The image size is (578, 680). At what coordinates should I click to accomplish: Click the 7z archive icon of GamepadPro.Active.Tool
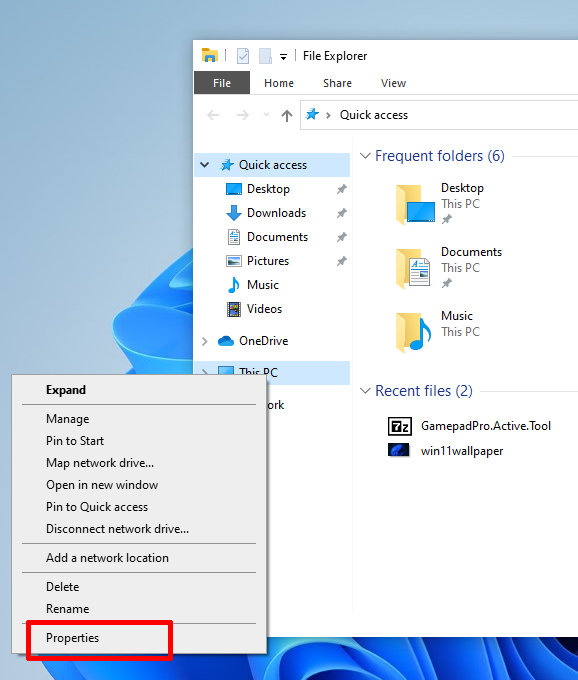point(399,426)
